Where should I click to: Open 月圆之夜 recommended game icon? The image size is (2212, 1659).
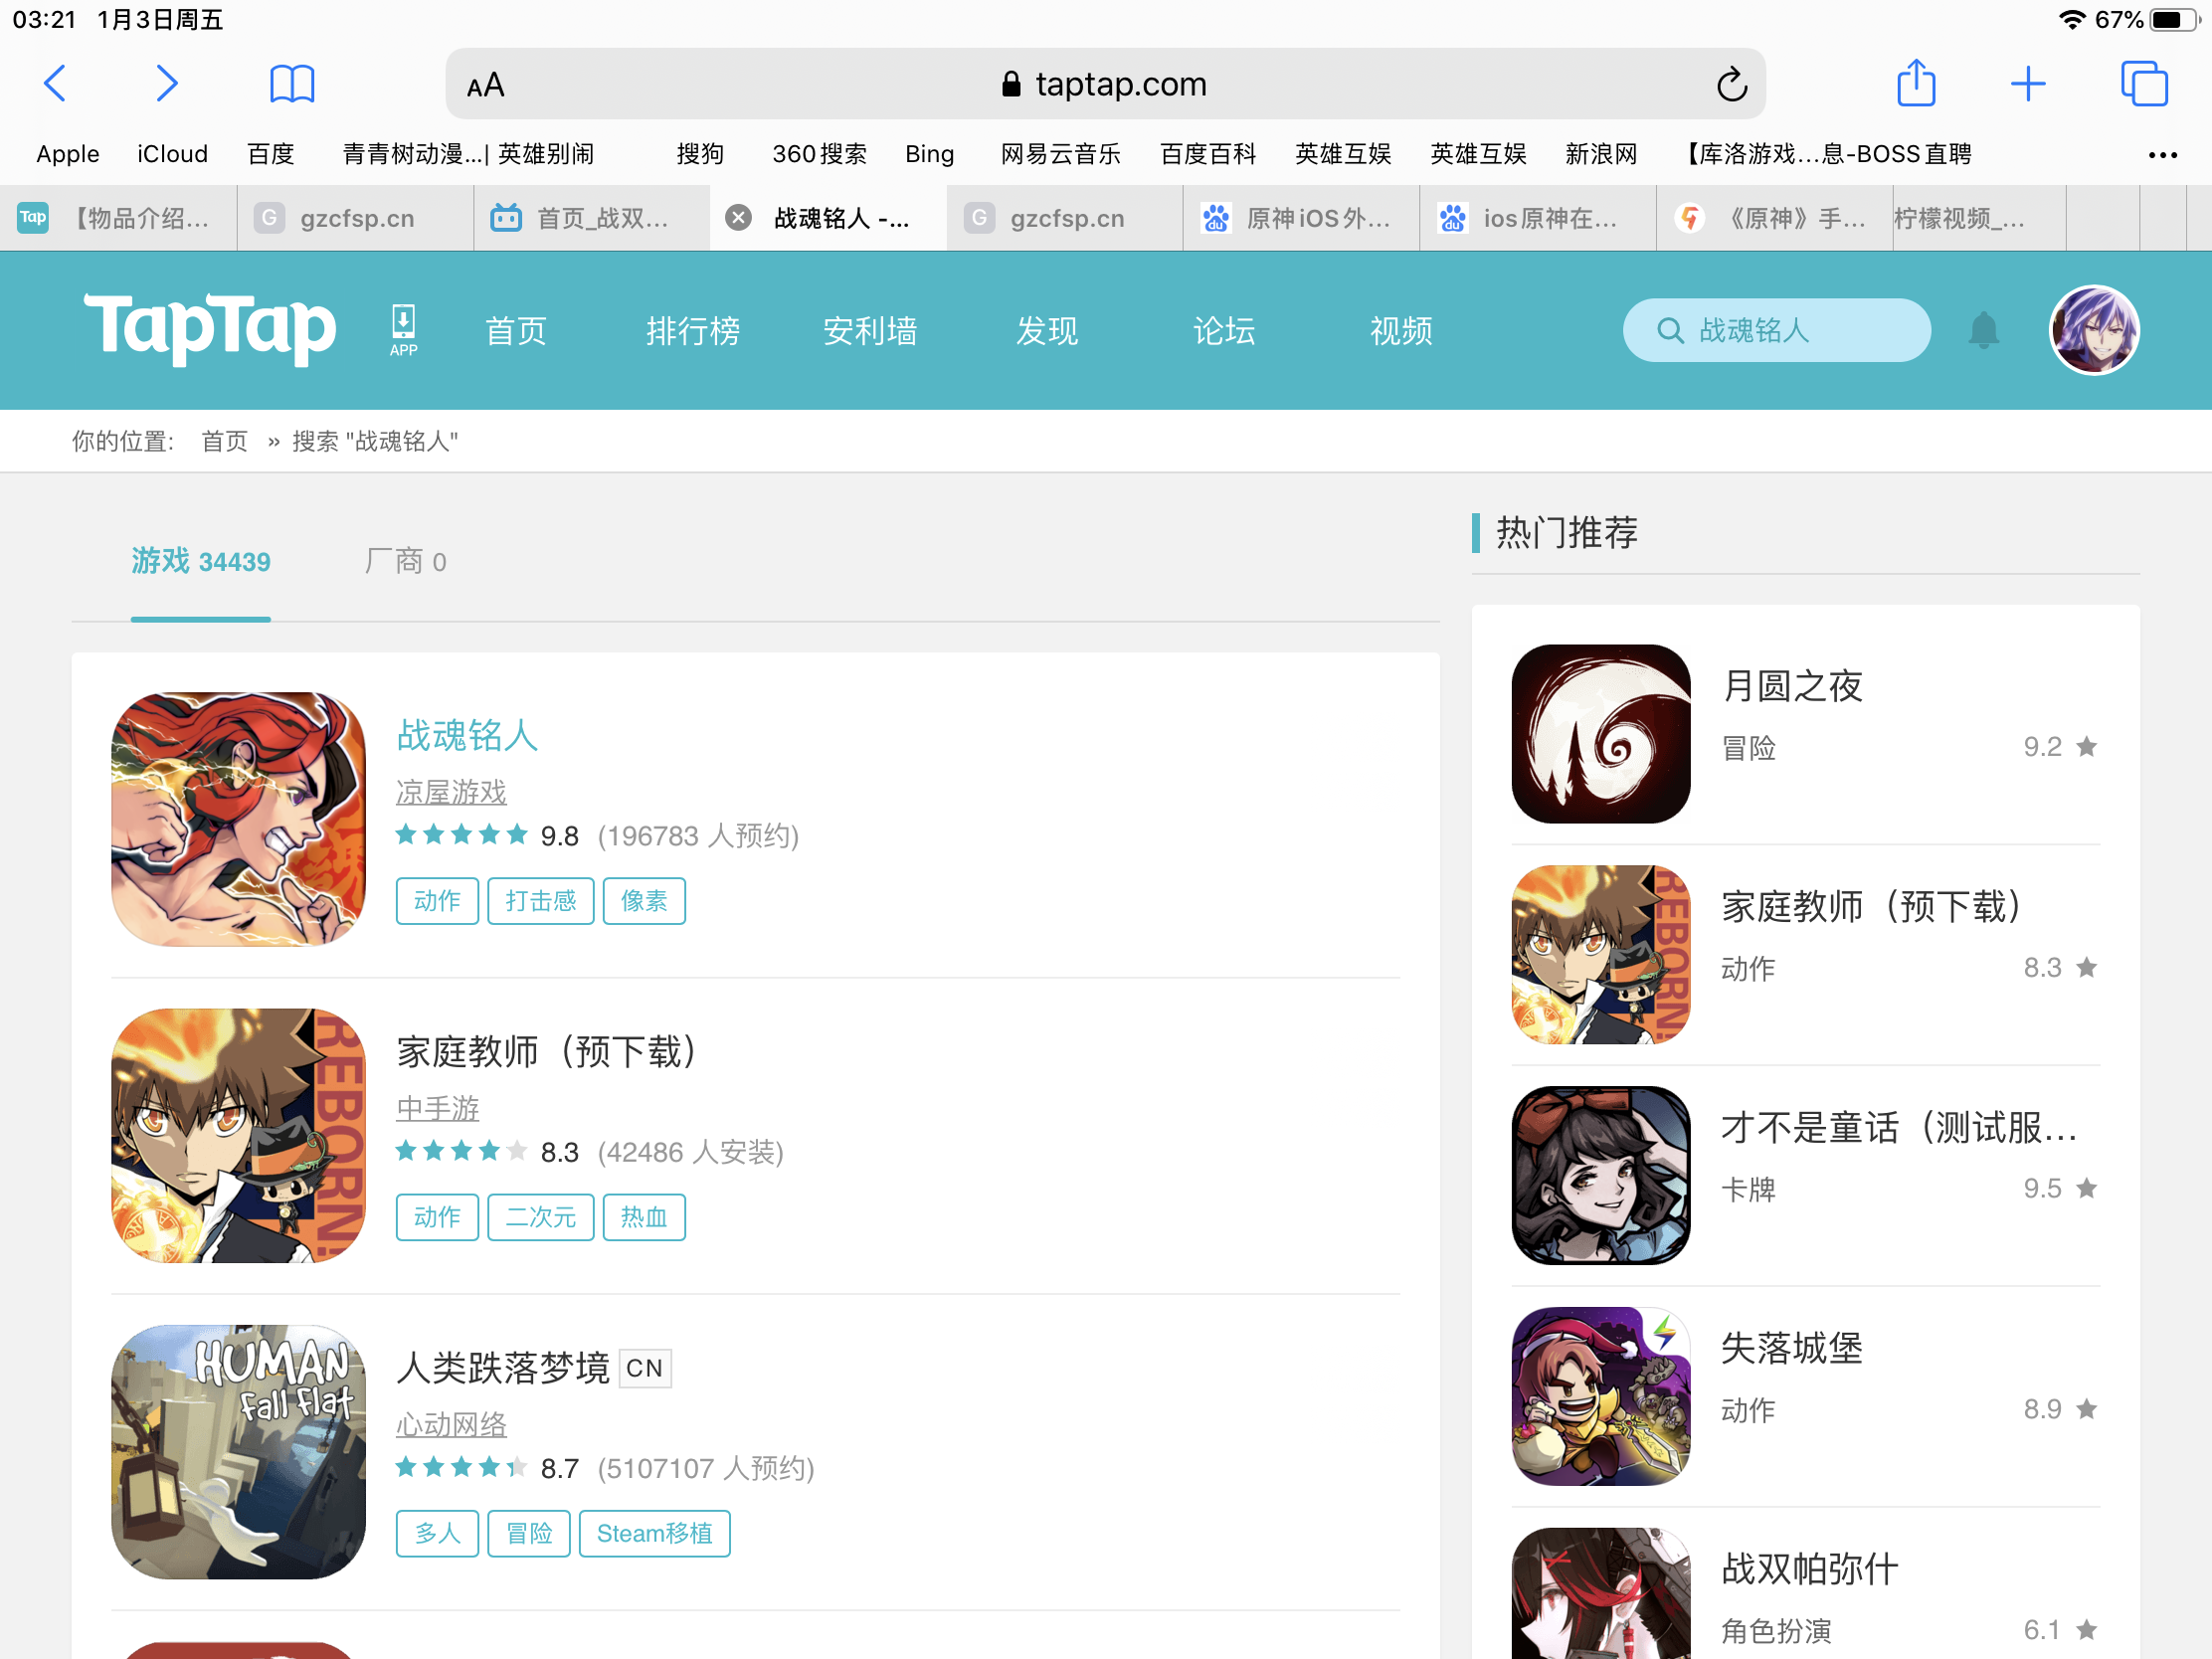[1601, 734]
